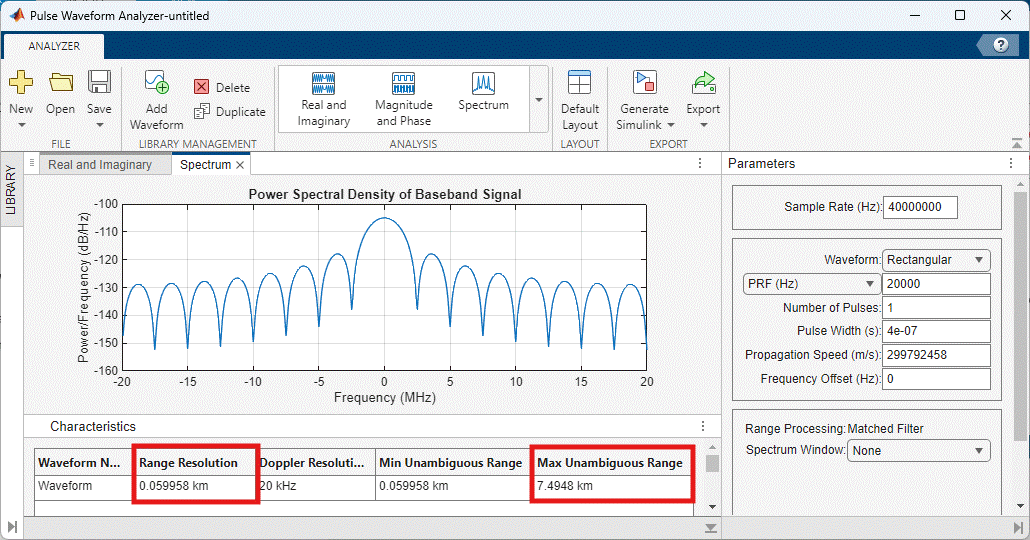Open Generate Simulink menu button
This screenshot has width=1030, height=540.
pyautogui.click(x=644, y=100)
